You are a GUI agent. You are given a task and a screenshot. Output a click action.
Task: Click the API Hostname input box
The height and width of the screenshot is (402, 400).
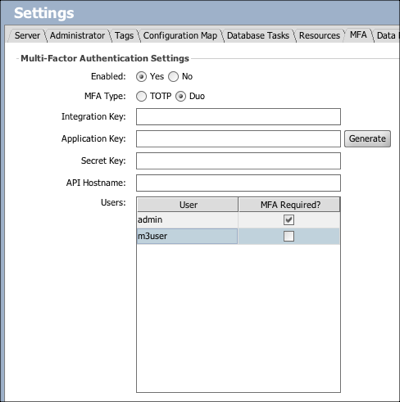point(238,183)
